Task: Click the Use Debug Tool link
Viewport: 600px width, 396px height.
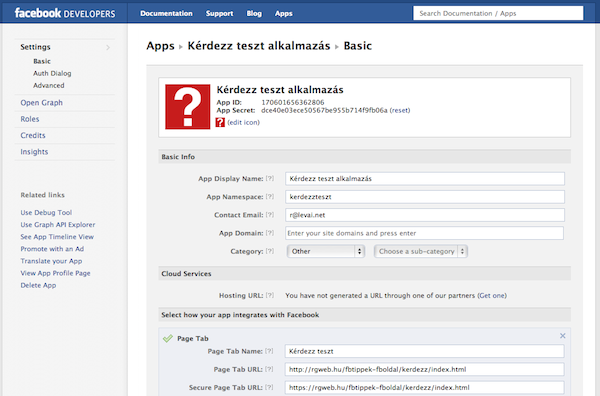Action: tap(46, 212)
